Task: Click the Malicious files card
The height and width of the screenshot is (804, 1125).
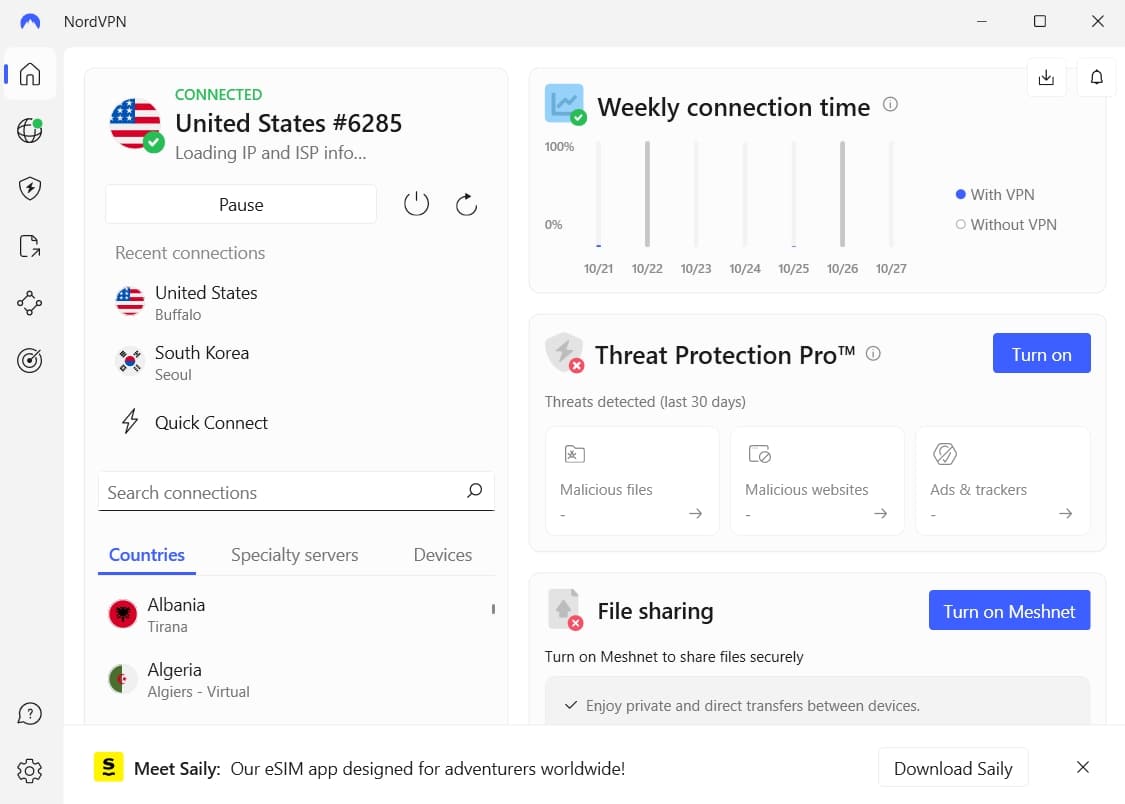Action: (632, 481)
